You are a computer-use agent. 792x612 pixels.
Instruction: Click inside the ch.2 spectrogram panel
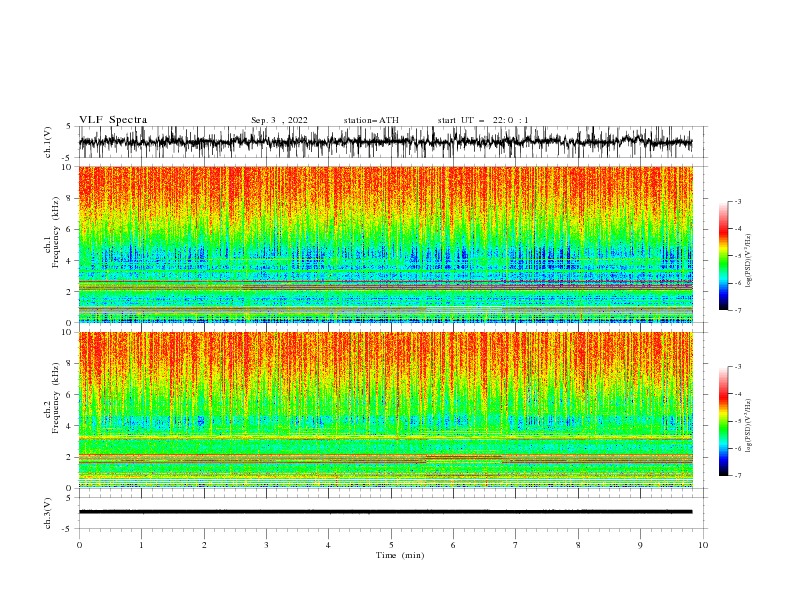(385, 410)
